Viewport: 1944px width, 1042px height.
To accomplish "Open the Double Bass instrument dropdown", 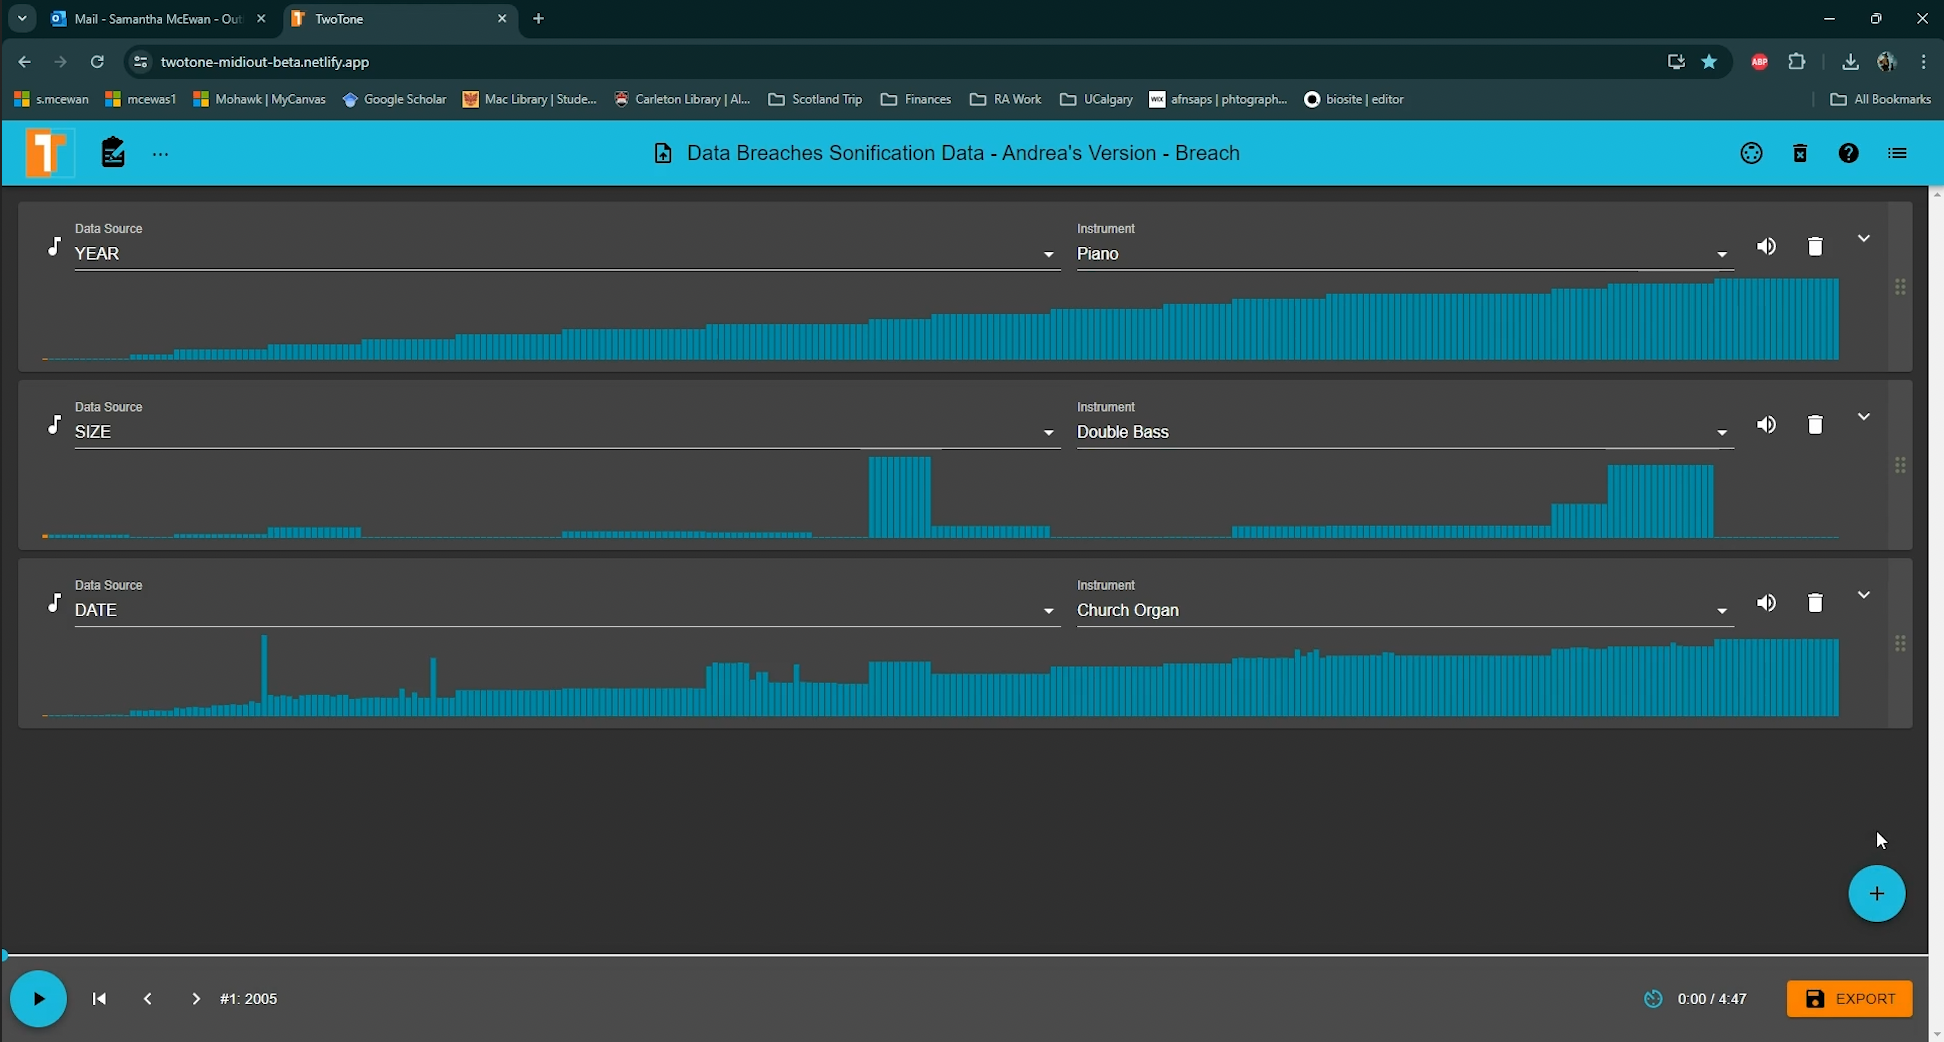I will click(x=1404, y=432).
